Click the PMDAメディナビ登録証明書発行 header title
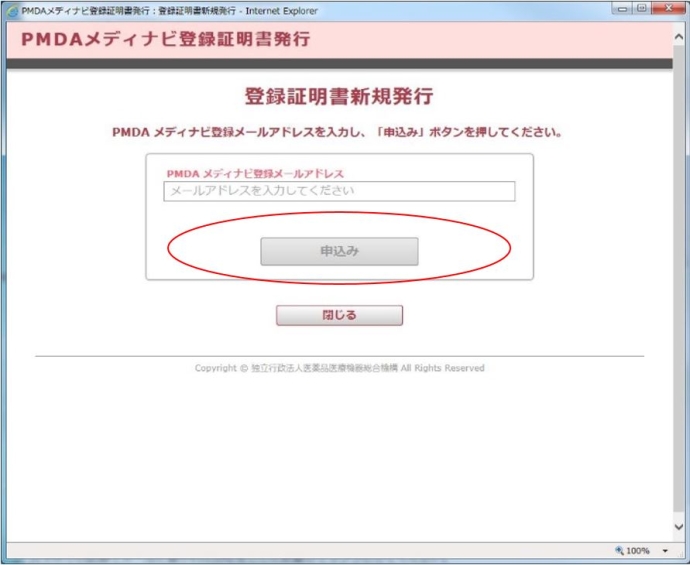690x565 pixels. (x=166, y=39)
